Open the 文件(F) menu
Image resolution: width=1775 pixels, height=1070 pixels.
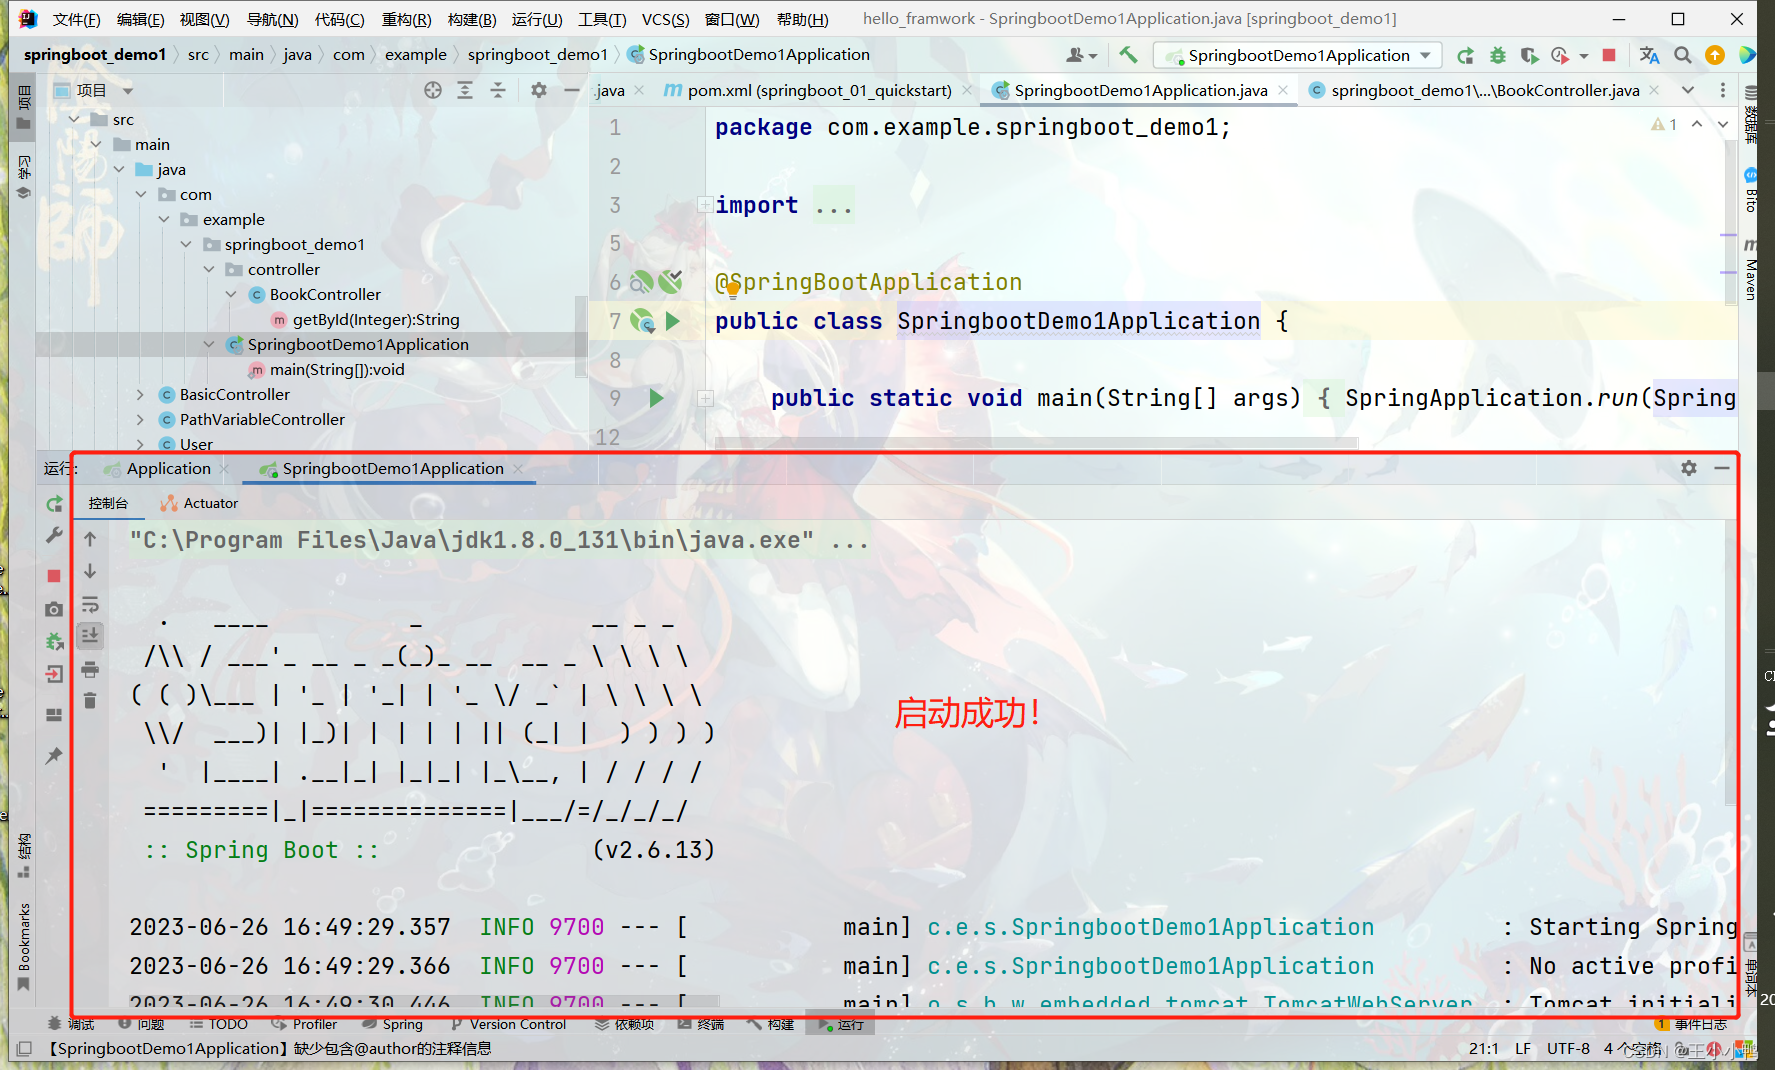(x=76, y=19)
